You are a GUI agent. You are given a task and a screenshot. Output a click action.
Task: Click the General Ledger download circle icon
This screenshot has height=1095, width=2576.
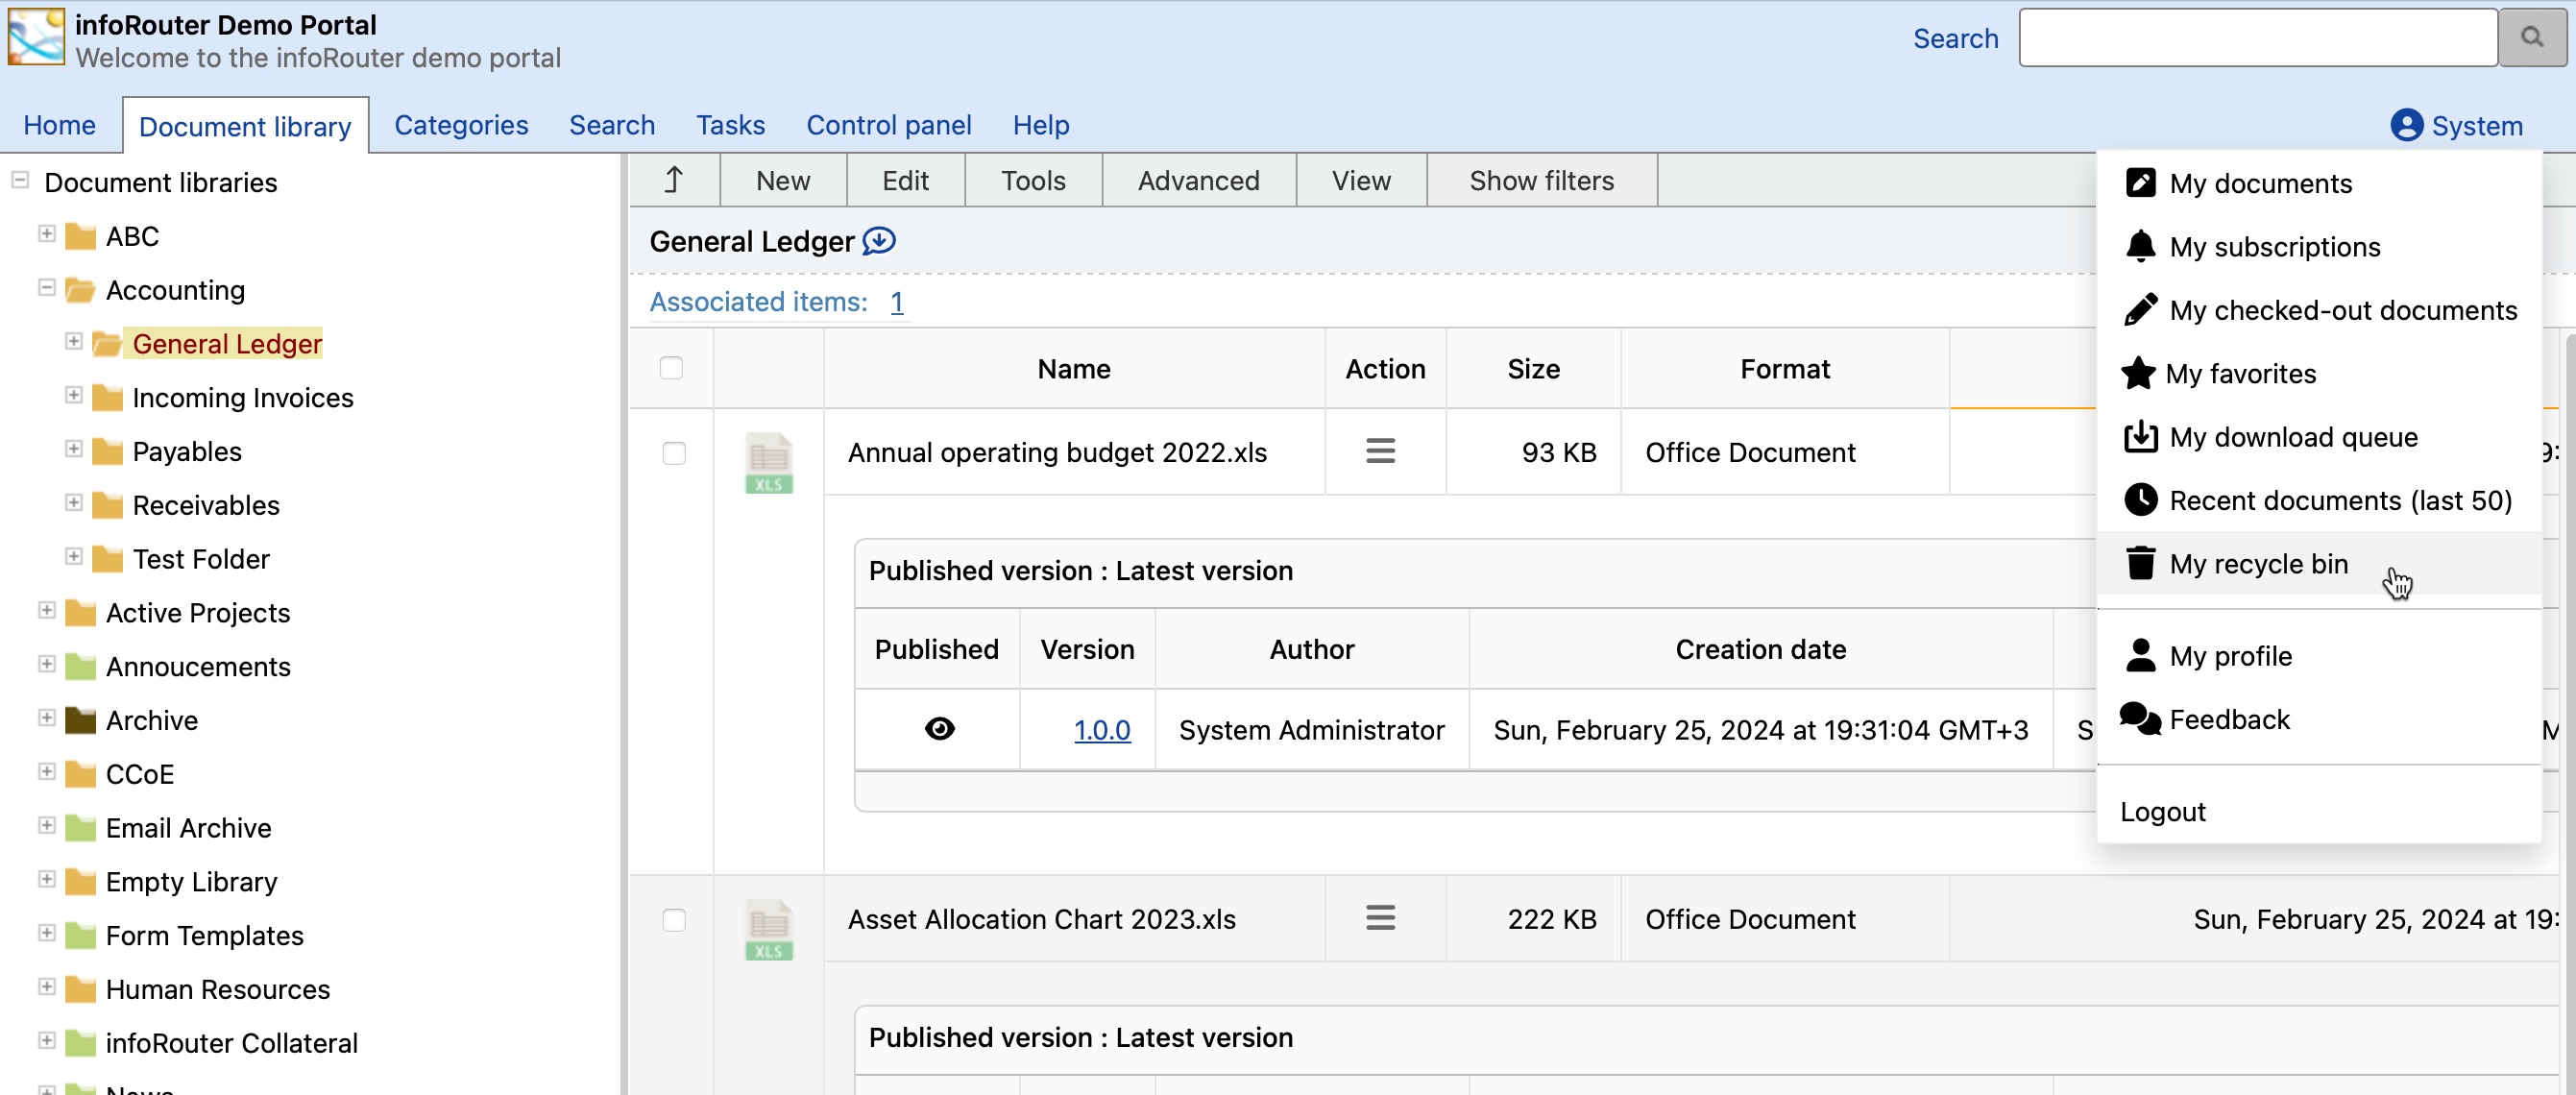[879, 241]
